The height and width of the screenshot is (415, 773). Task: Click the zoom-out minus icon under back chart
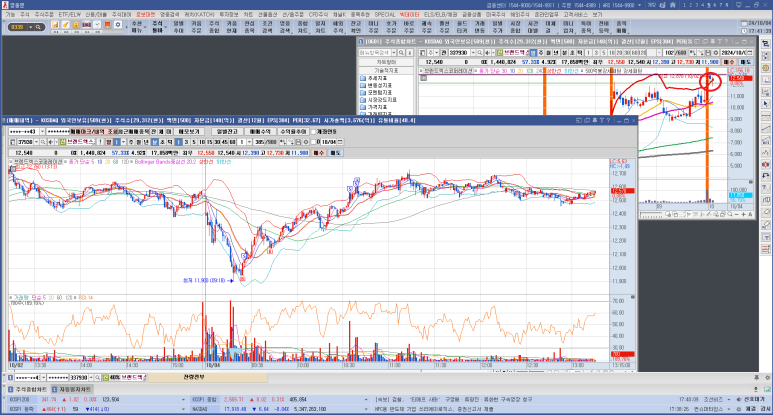click(x=737, y=214)
